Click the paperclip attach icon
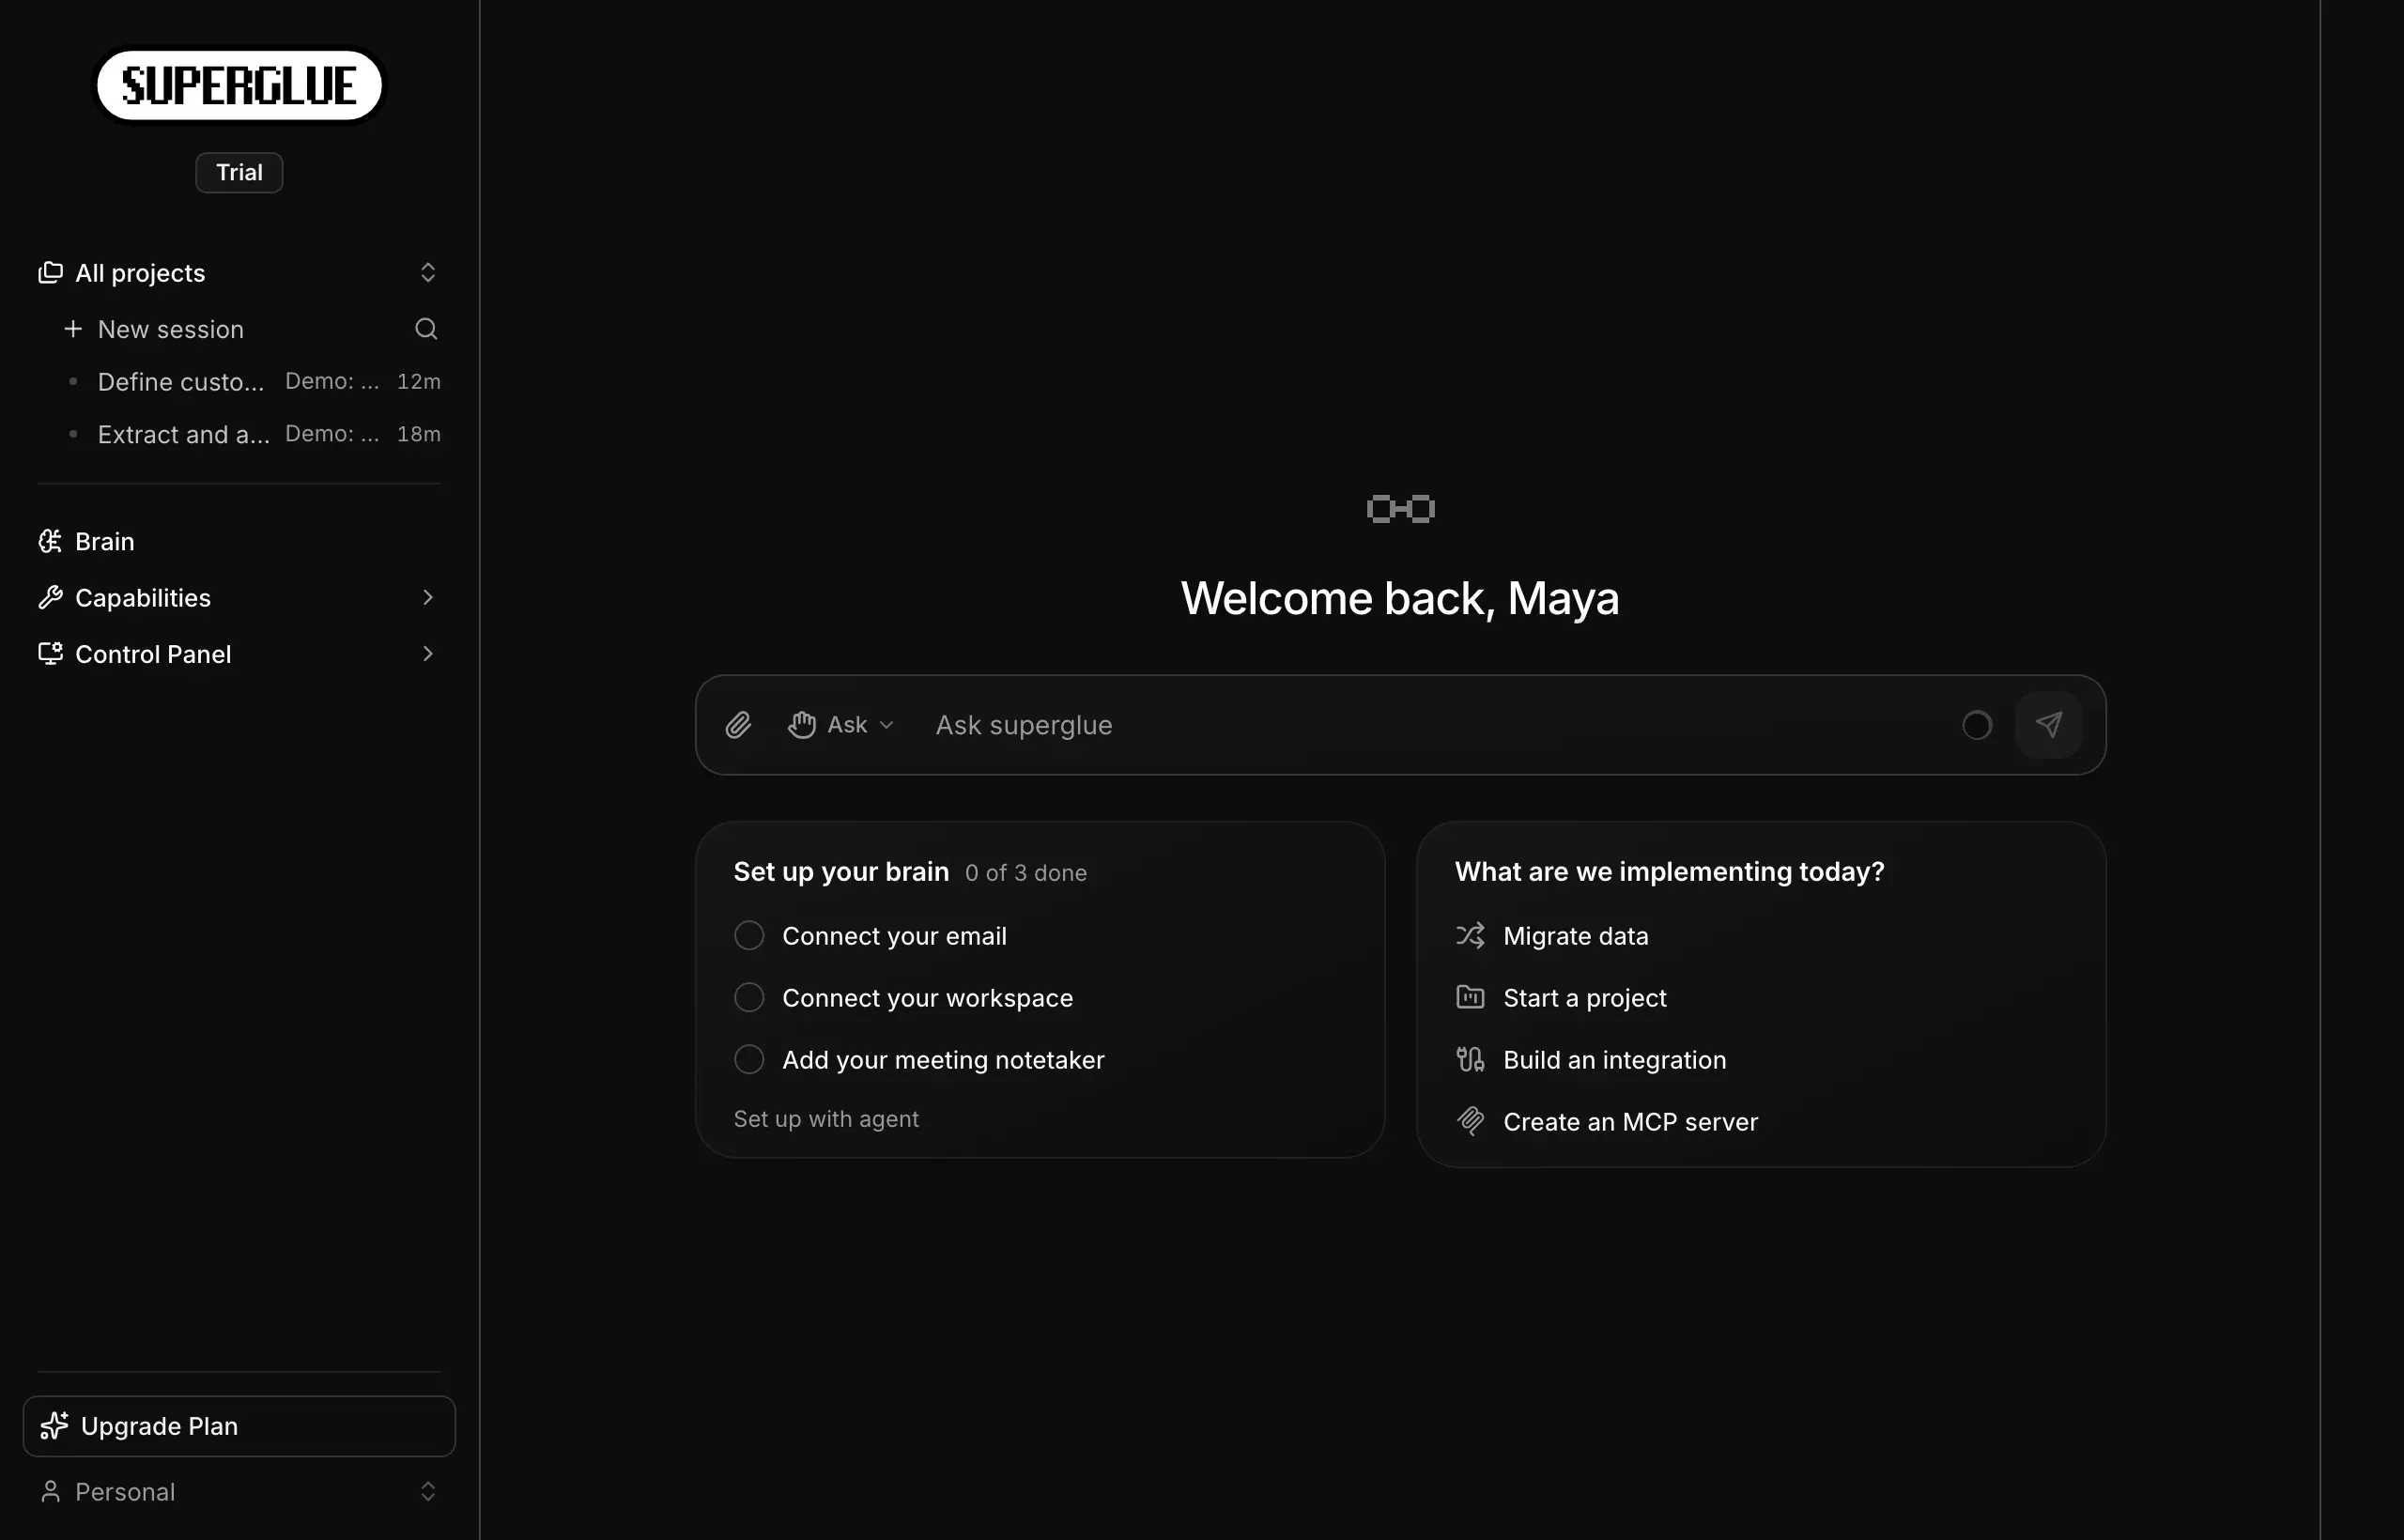Screen dimensions: 2404x1540 point(738,725)
